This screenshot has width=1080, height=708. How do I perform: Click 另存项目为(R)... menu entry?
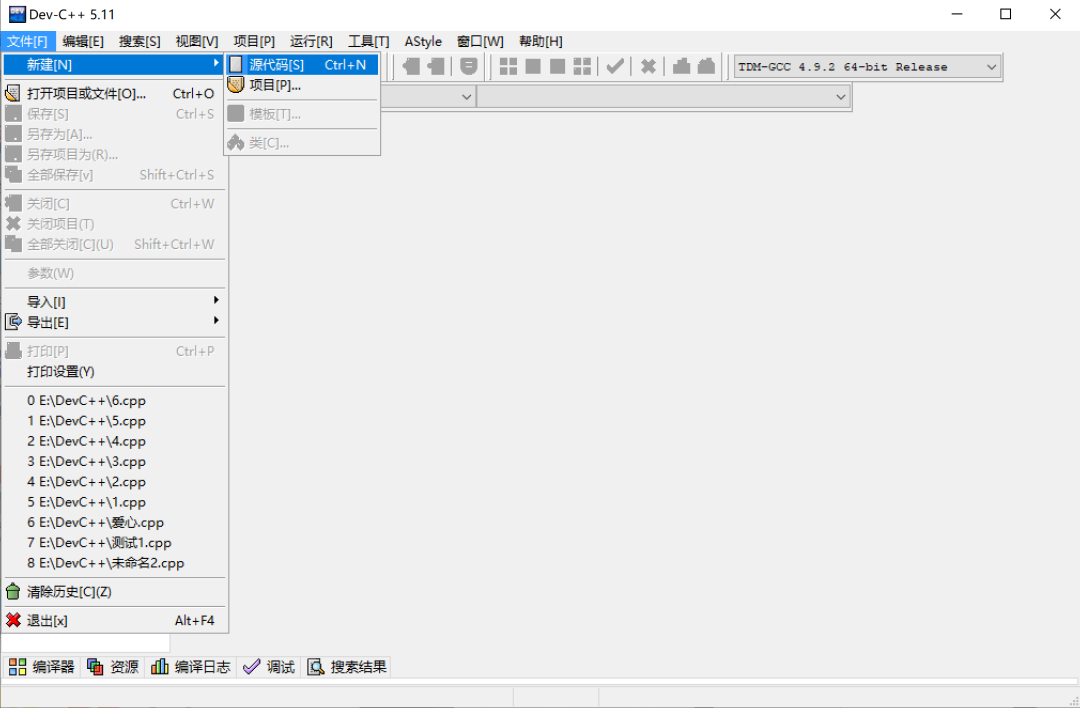[114, 155]
